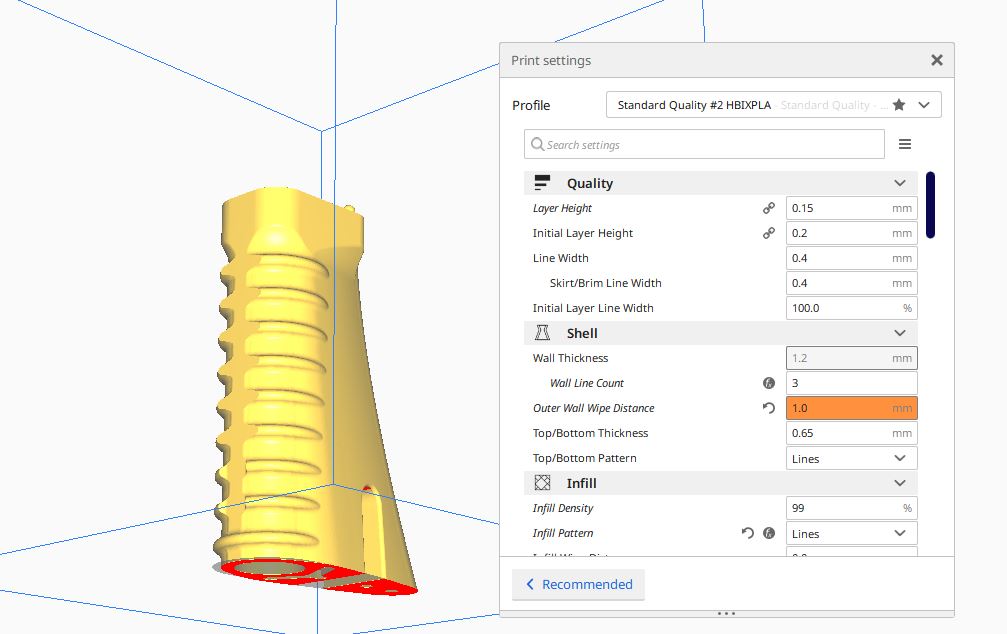Open the Top/Bottom Pattern dropdown
Image resolution: width=1007 pixels, height=634 pixels.
851,458
